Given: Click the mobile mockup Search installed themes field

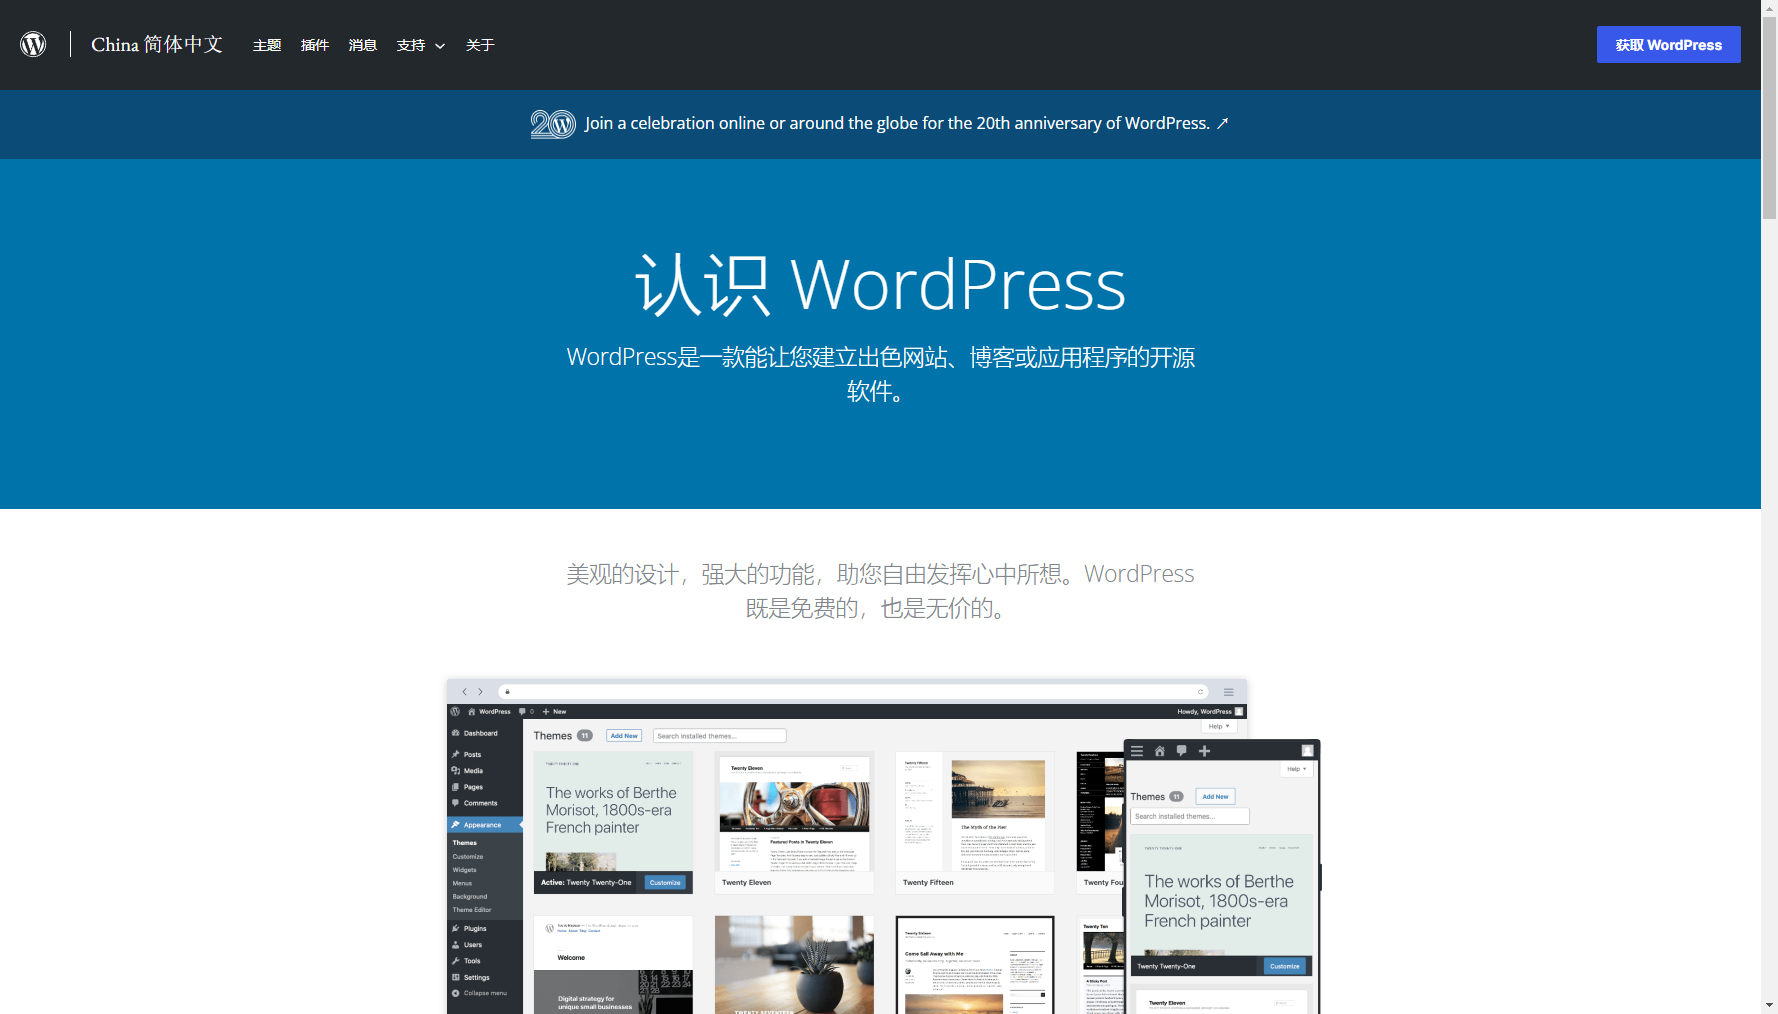Looking at the screenshot, I should click(1190, 817).
